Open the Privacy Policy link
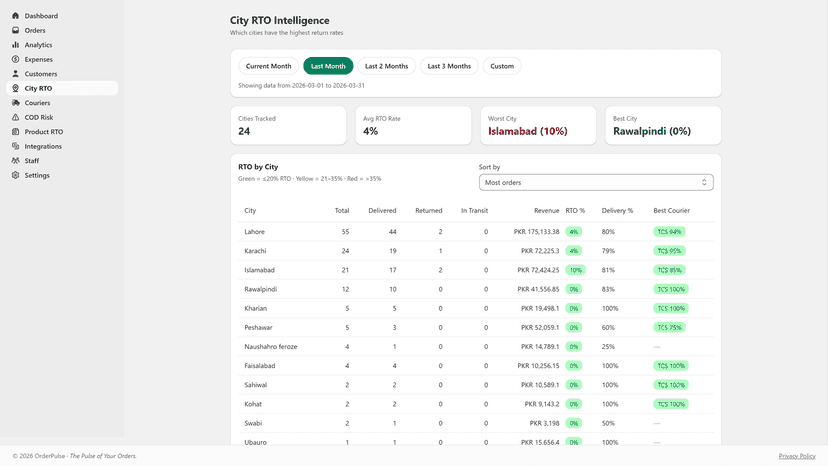Image resolution: width=828 pixels, height=466 pixels. pos(797,456)
